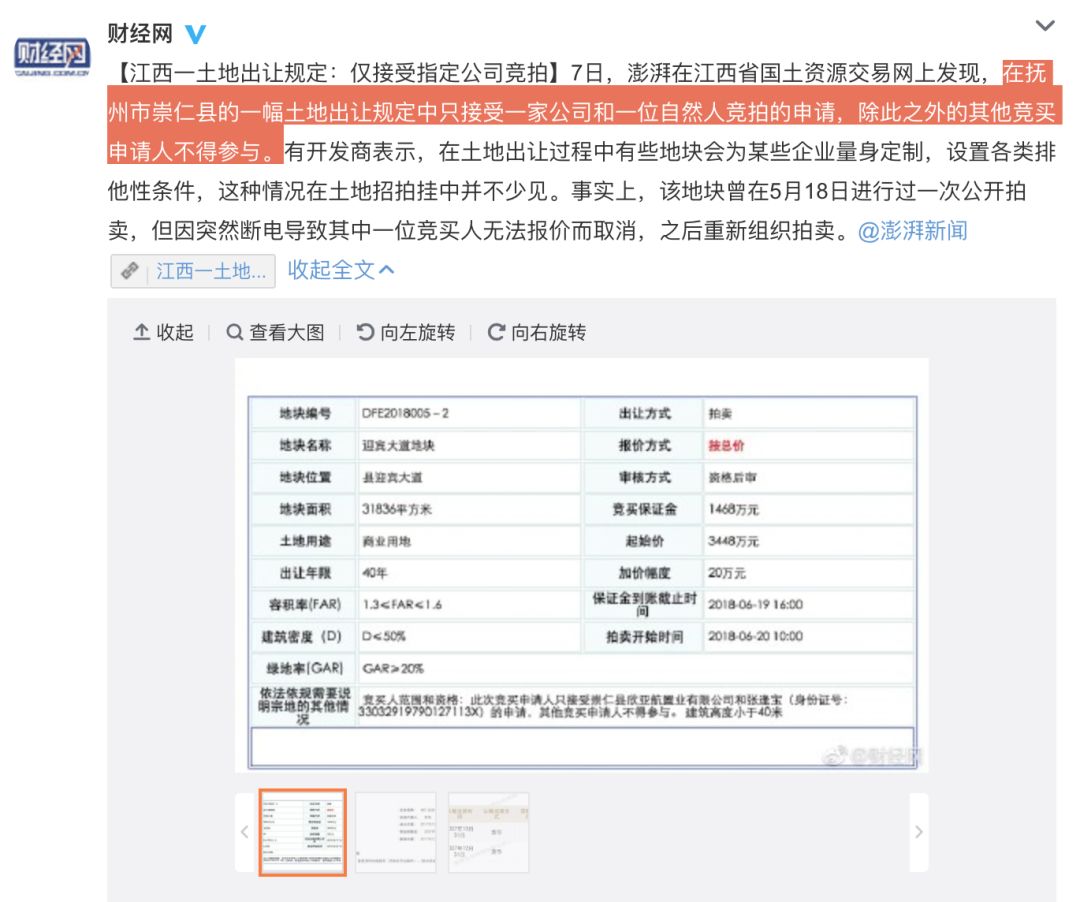Viewport: 1080px width, 902px height.
Task: Click the 资格后审 review method value
Action: (732, 477)
